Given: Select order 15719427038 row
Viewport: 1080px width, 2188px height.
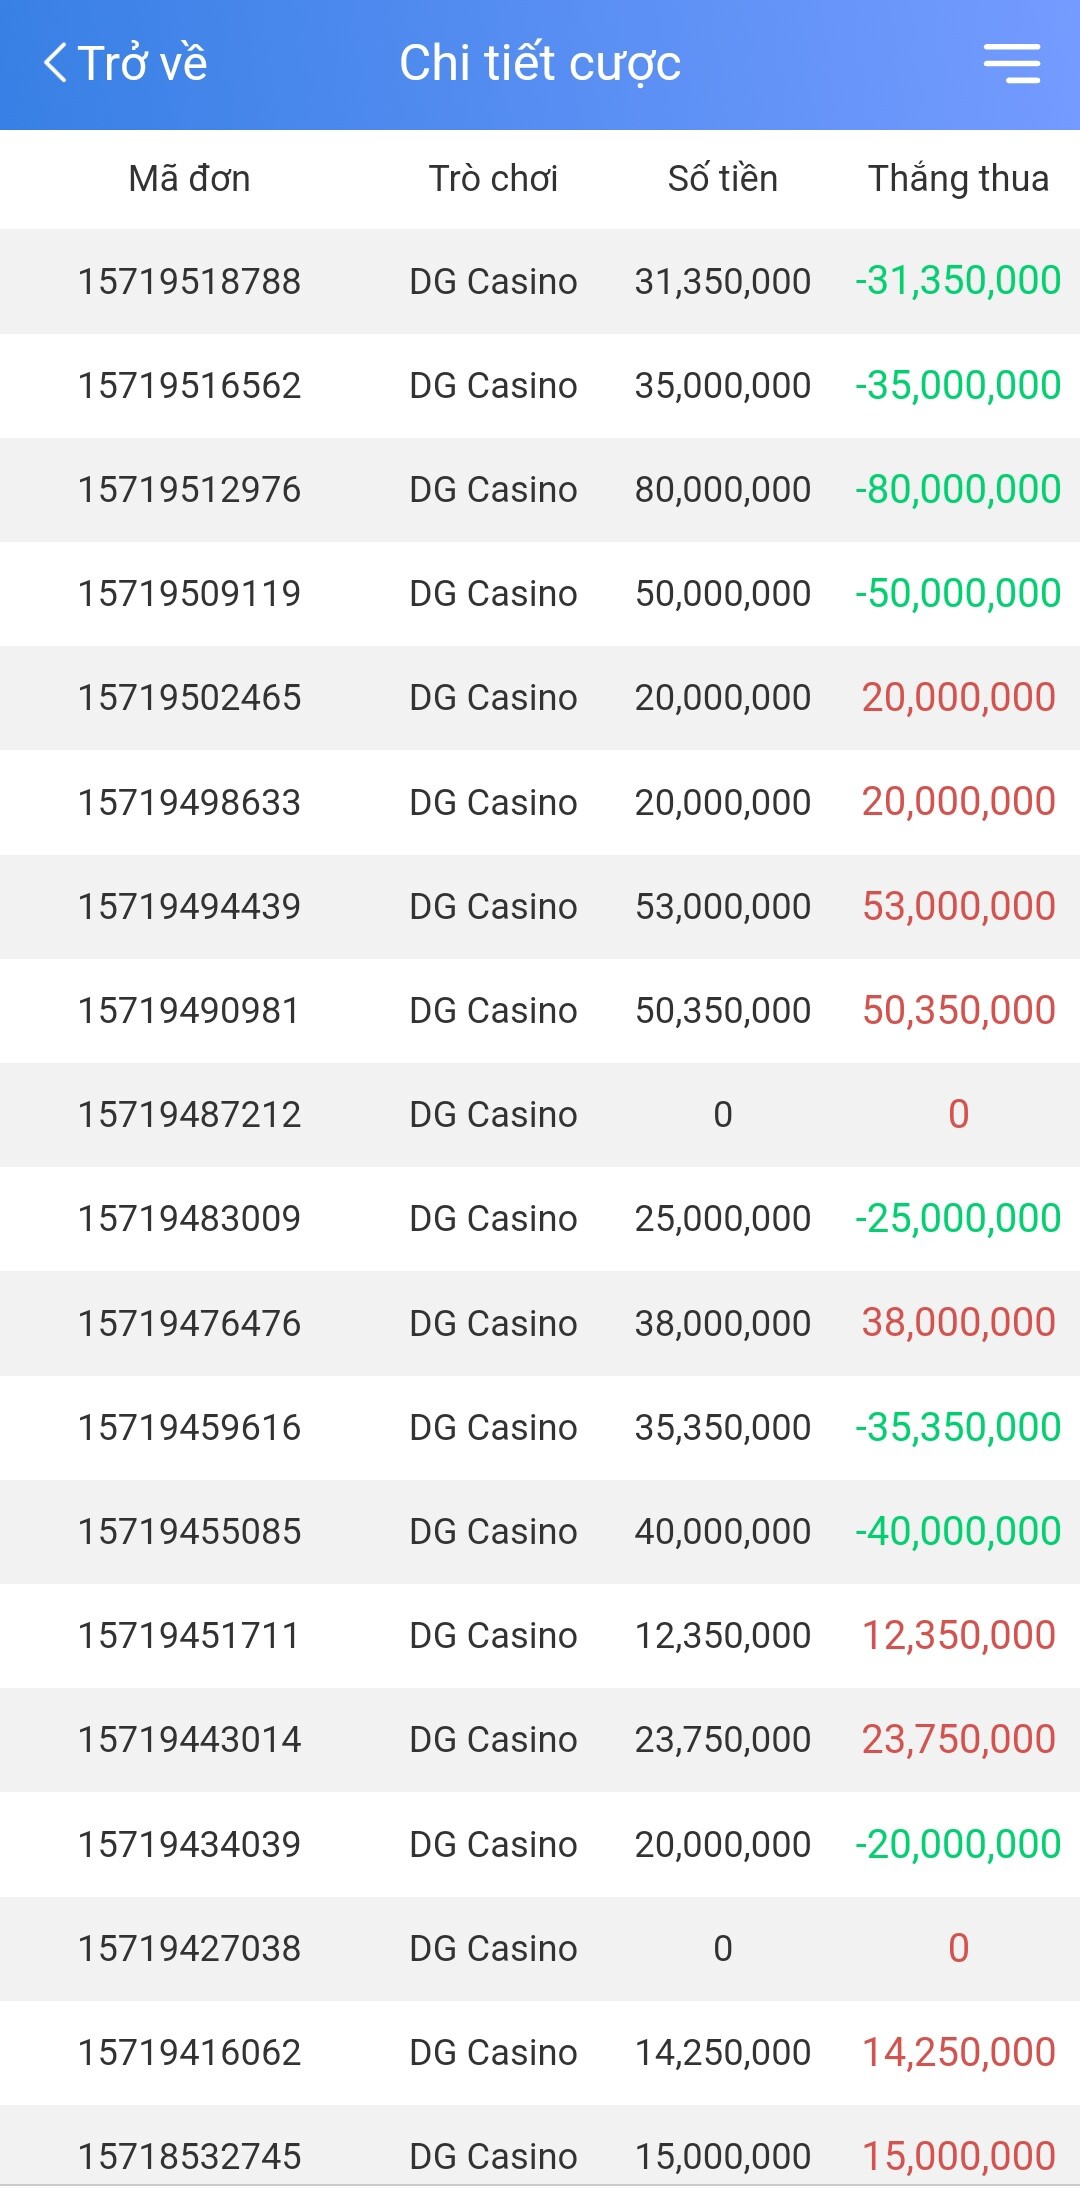Looking at the screenshot, I should tap(540, 1949).
